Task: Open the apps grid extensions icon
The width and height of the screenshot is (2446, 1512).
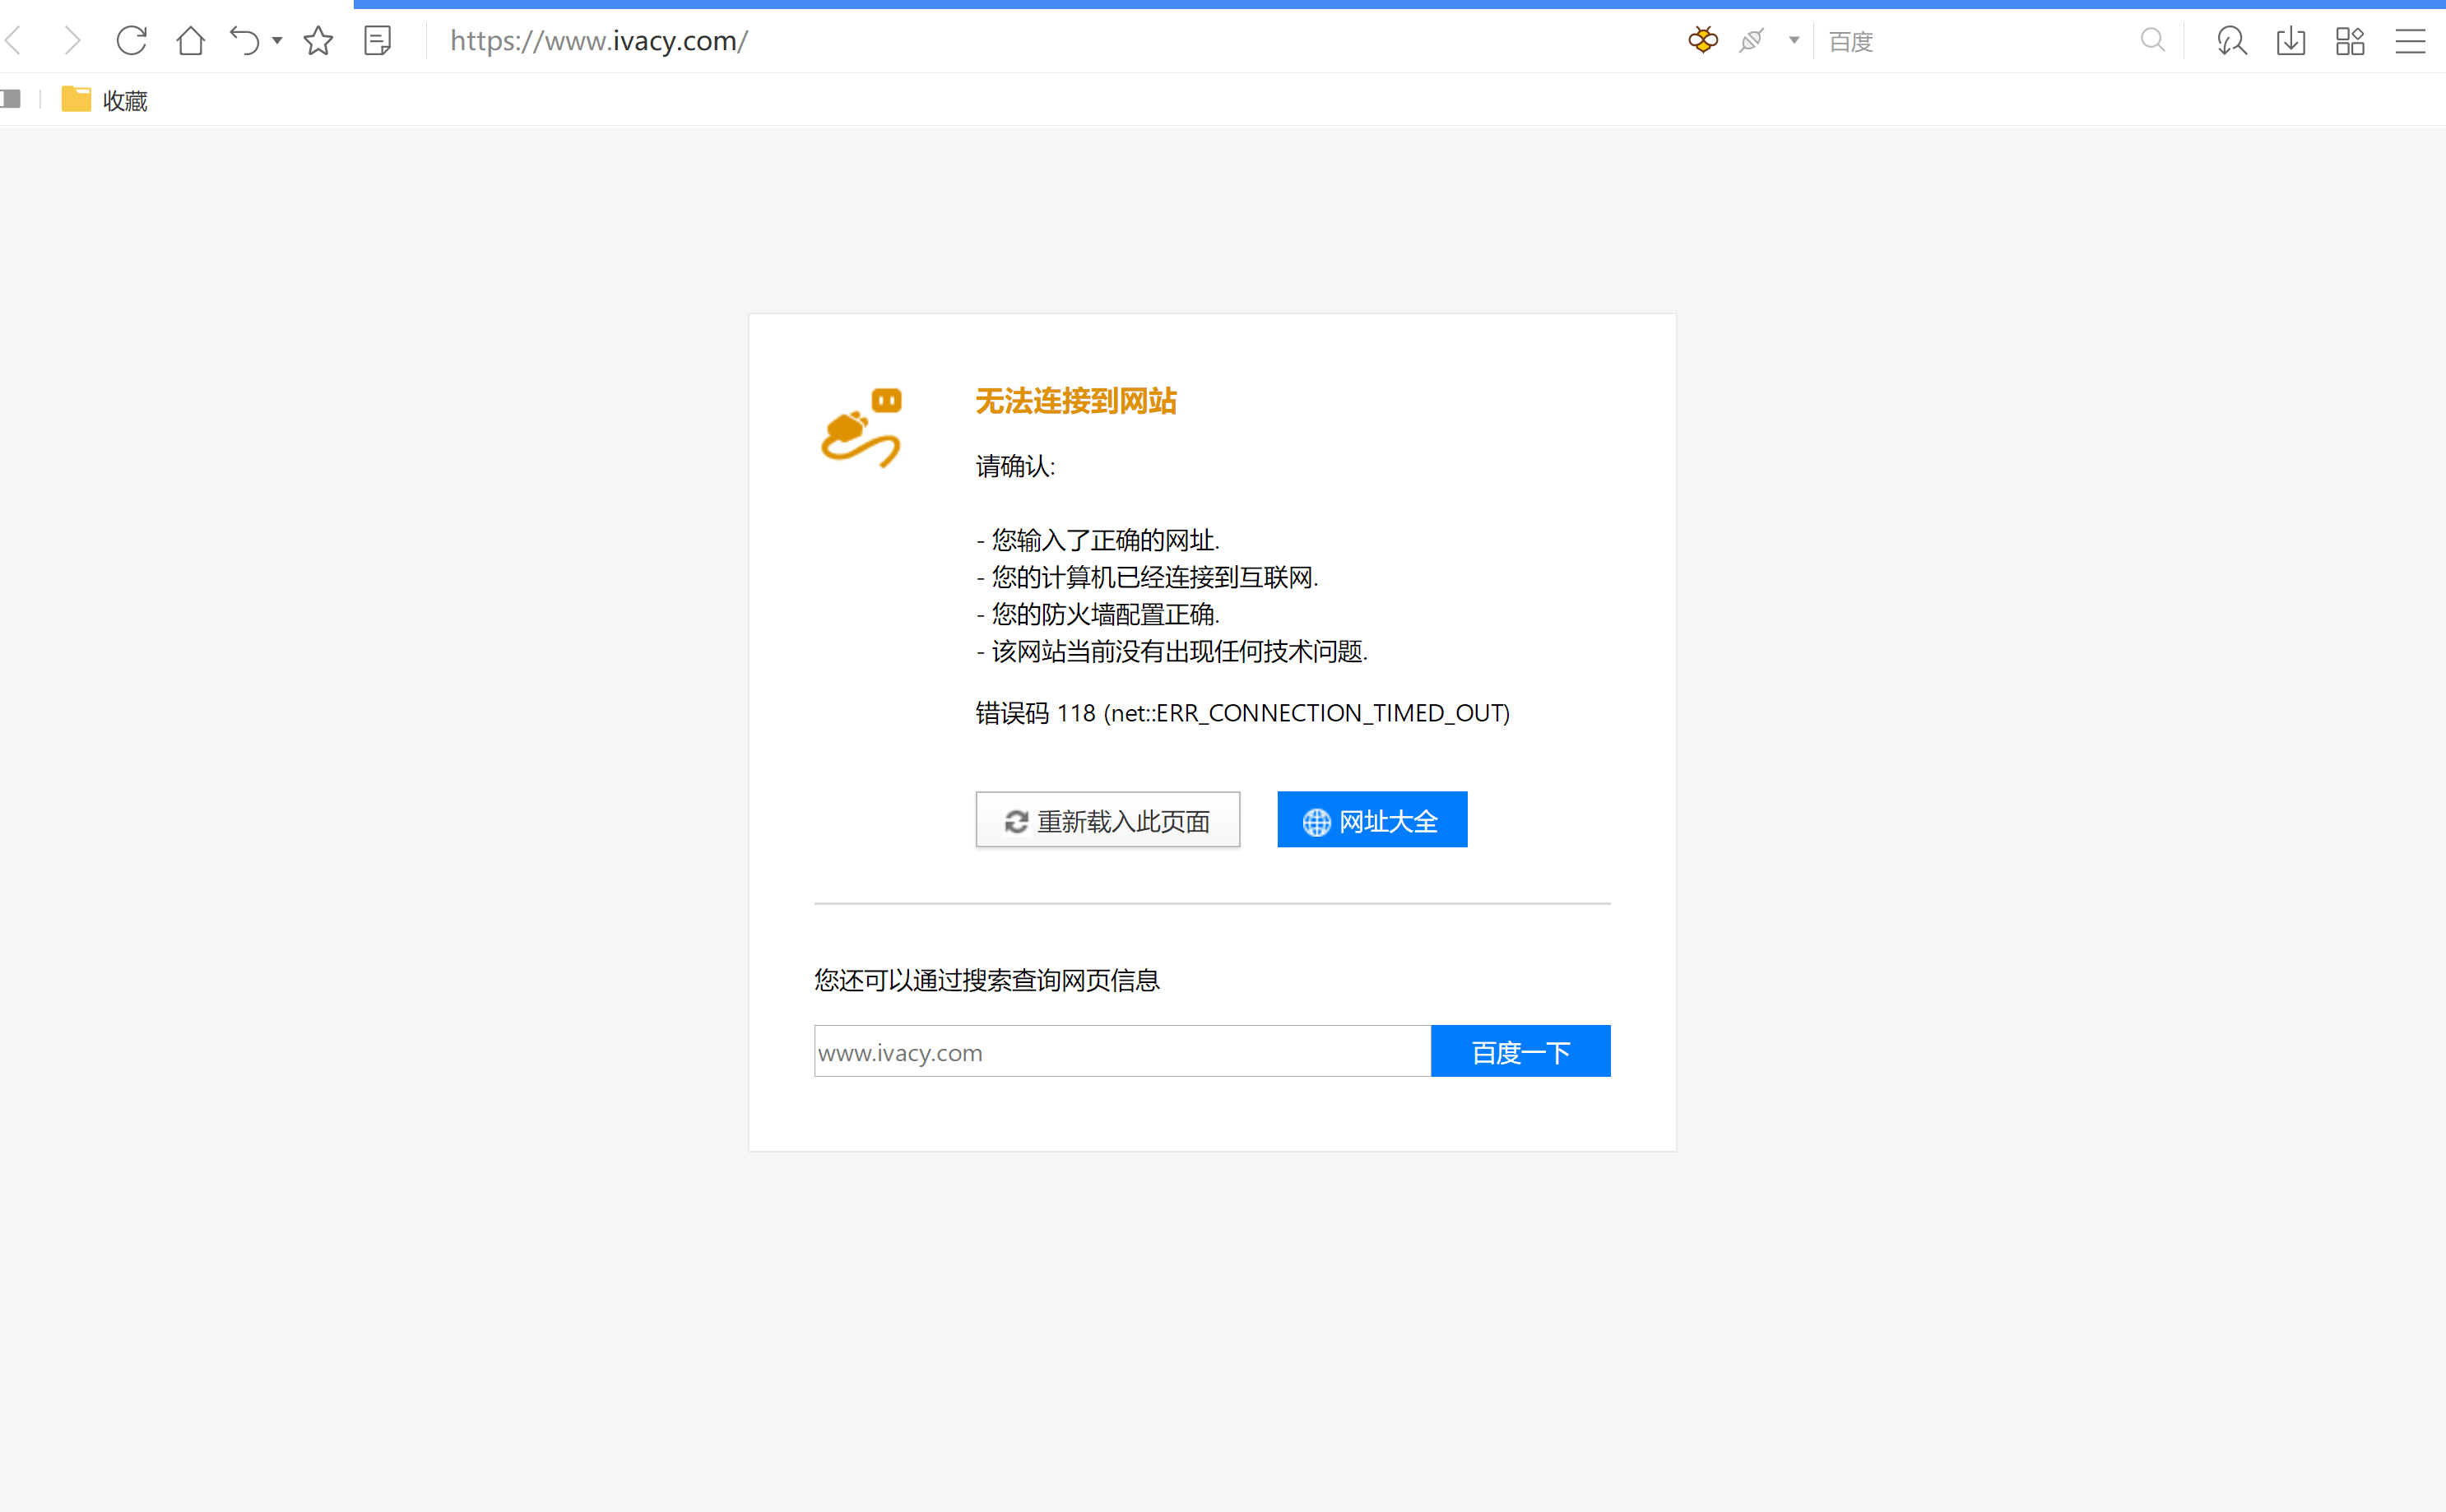Action: [x=2350, y=41]
